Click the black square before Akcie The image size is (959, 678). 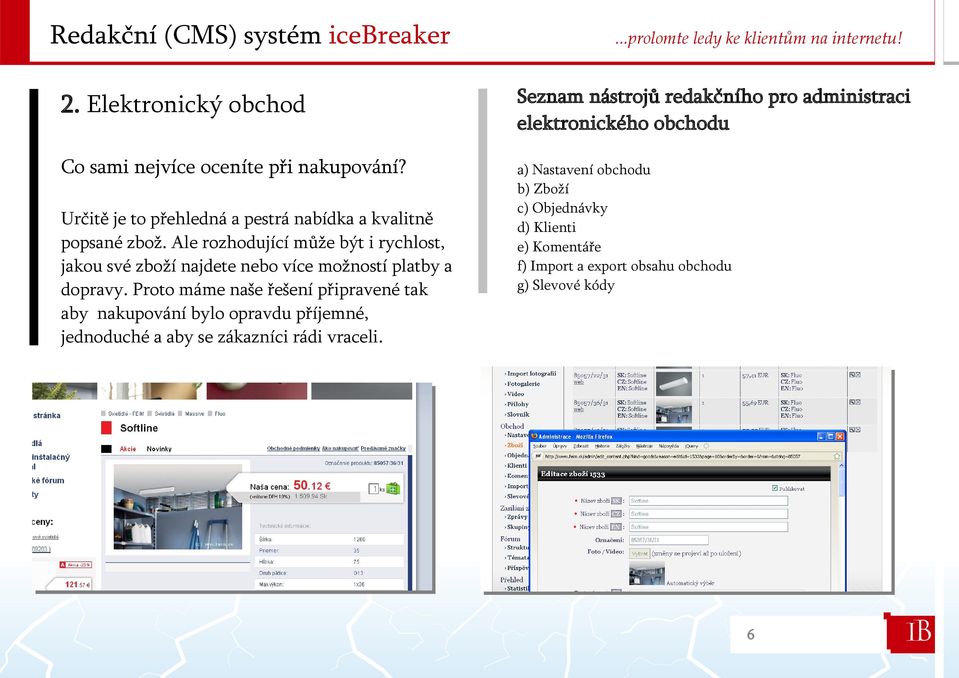pos(106,449)
